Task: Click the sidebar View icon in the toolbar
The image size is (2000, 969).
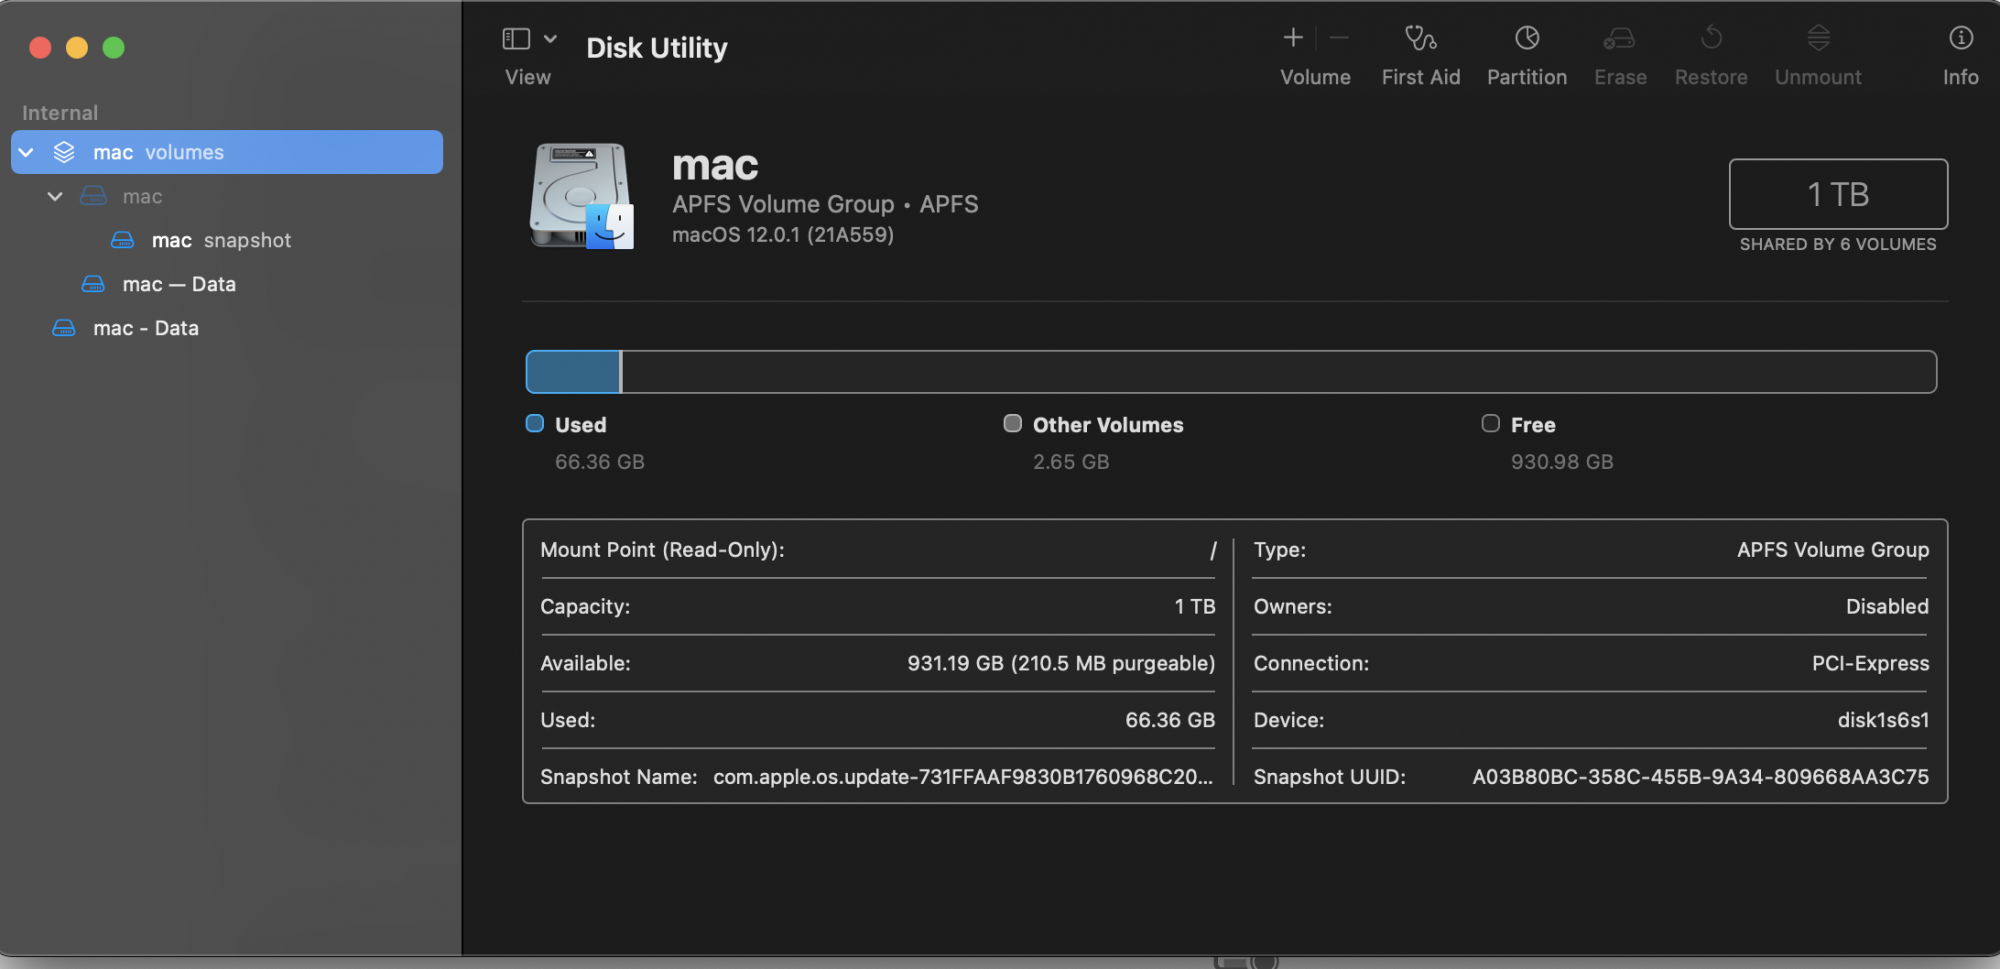Action: [516, 39]
